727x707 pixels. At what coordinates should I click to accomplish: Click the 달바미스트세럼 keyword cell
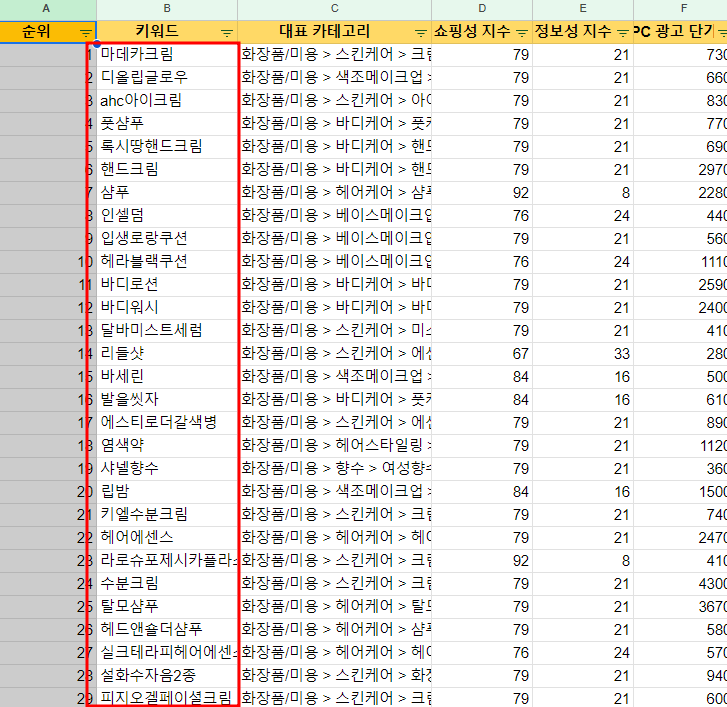coord(167,331)
